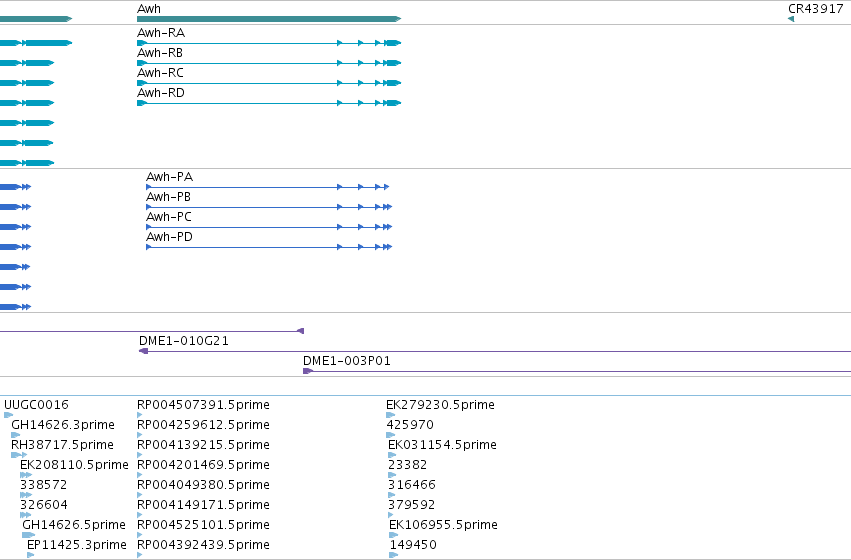Select the 23382 feature label
This screenshot has height=560, width=851.
tap(408, 465)
